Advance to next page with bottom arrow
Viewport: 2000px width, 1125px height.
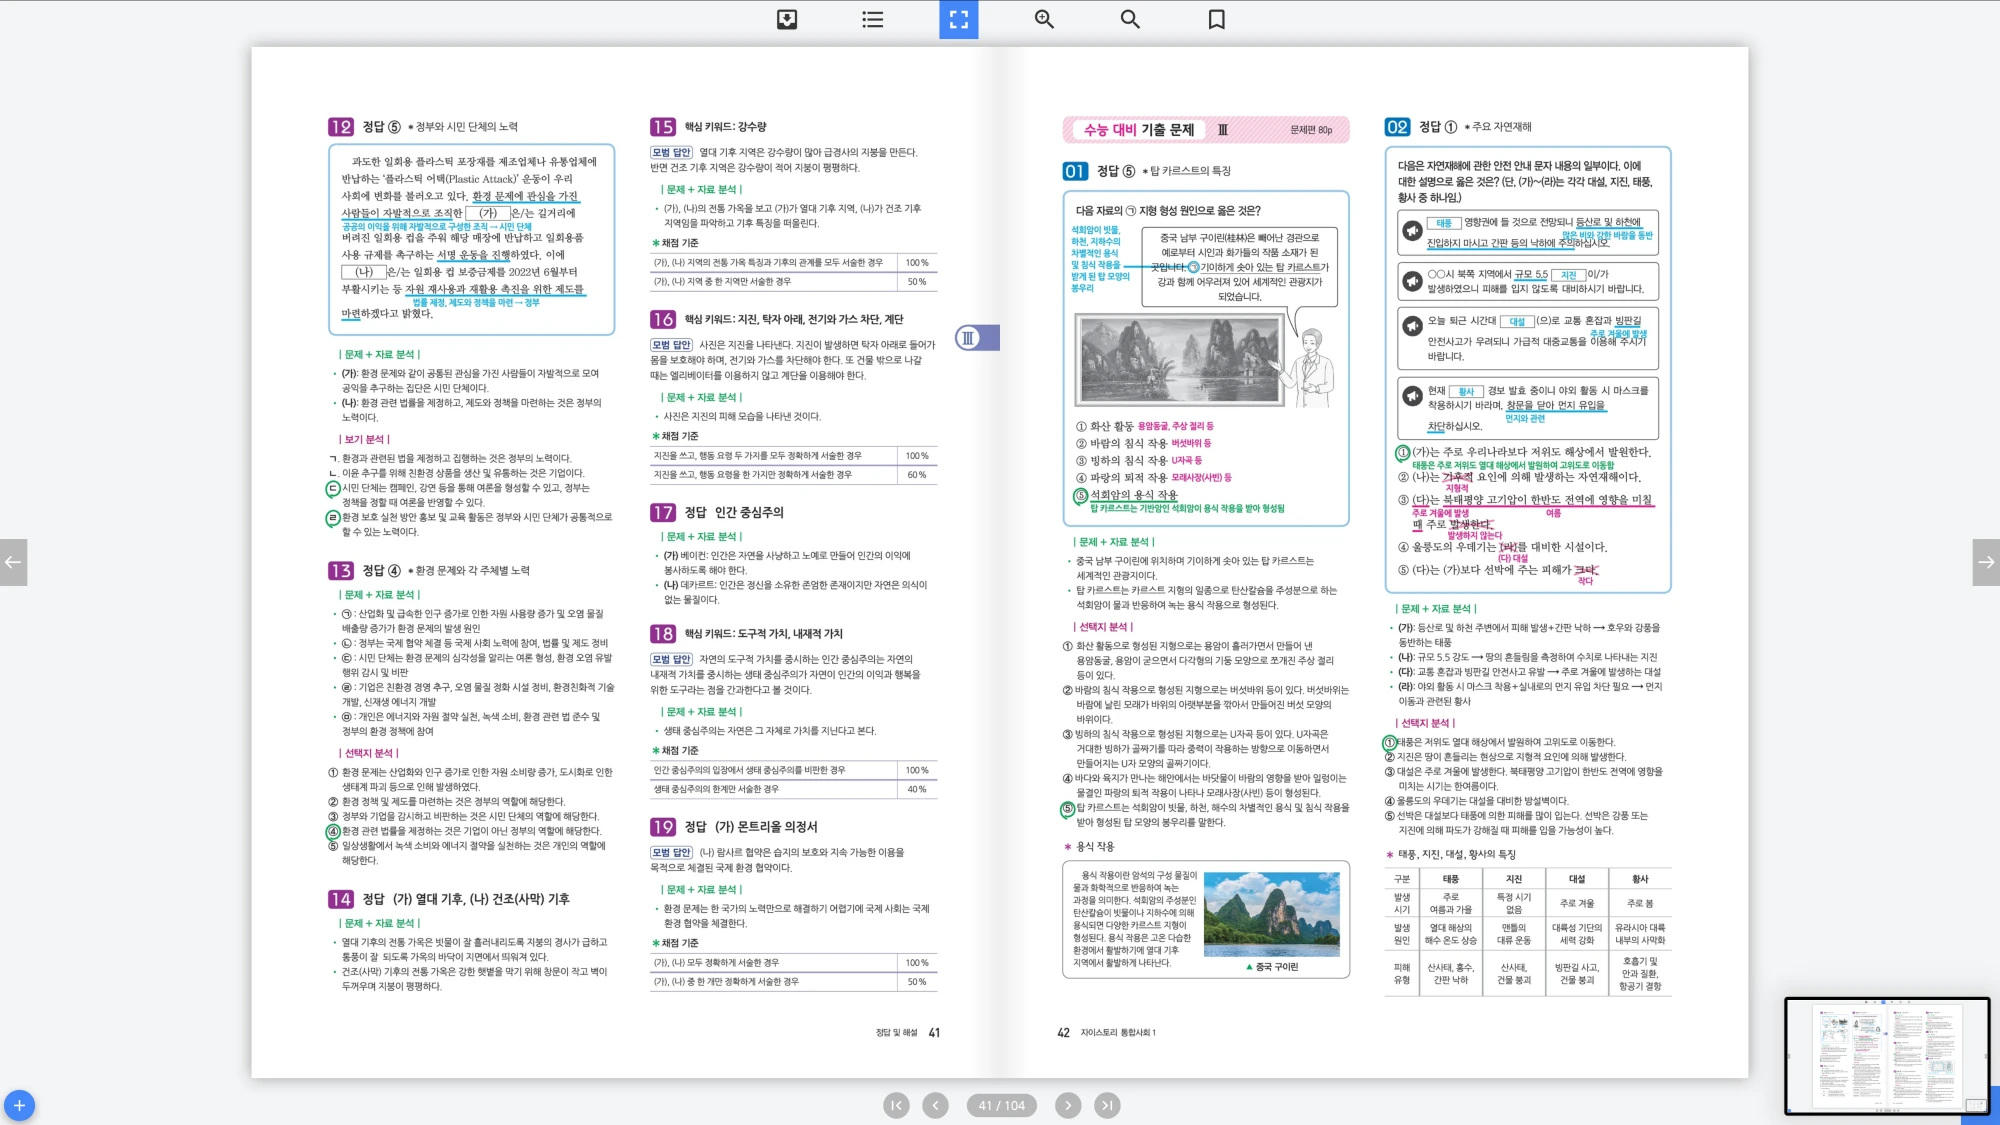pos(1068,1105)
